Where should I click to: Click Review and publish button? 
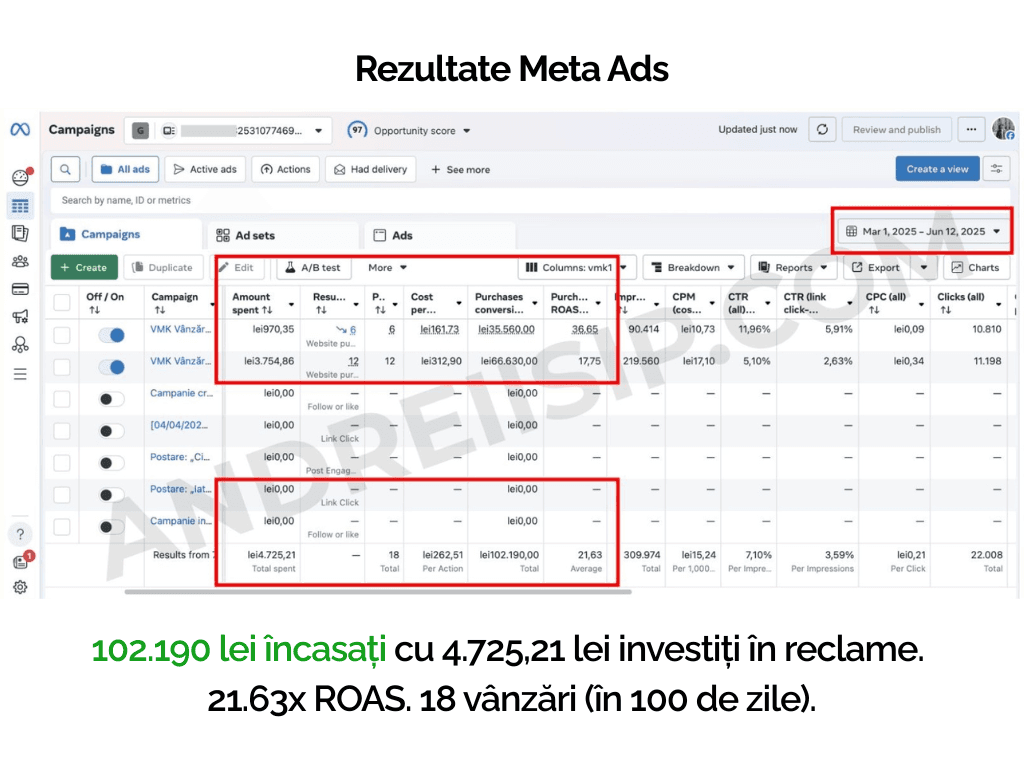tap(897, 129)
